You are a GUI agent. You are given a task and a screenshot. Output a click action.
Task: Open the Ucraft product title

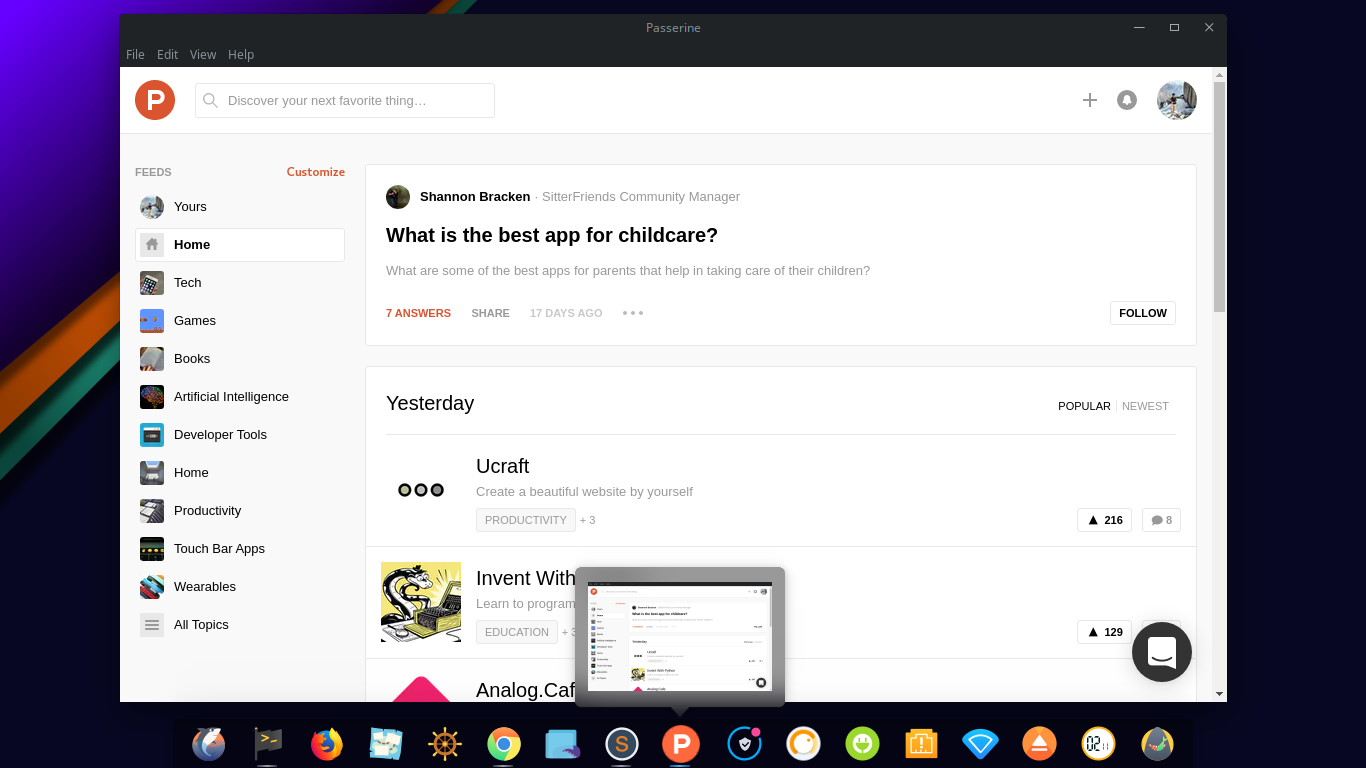point(502,466)
